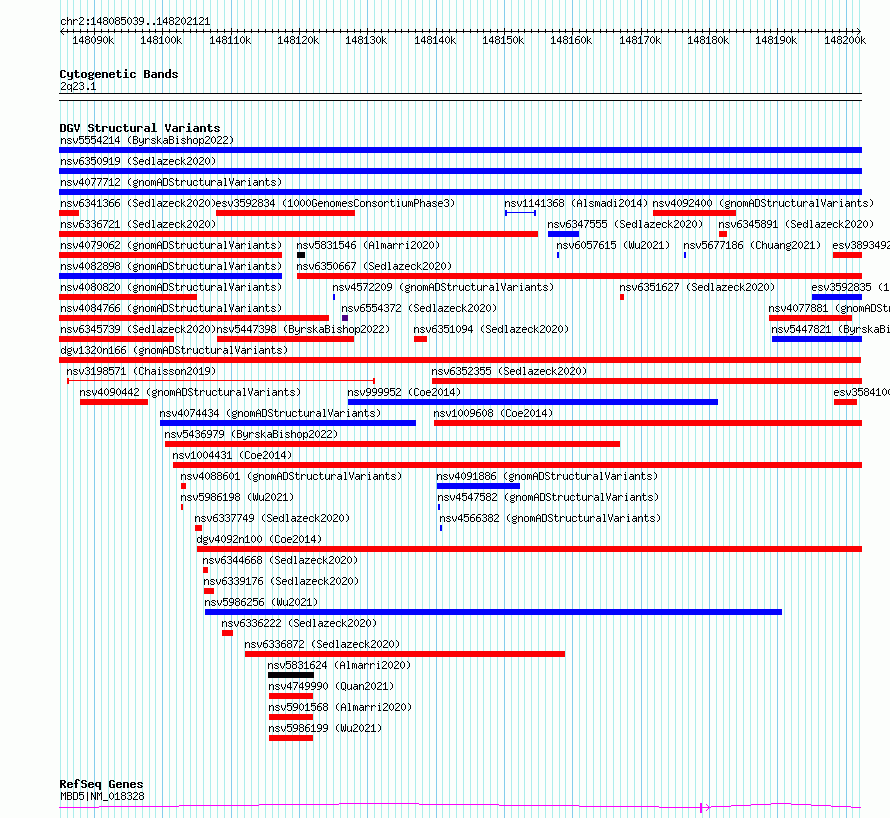Click the nsv4092400 variant label
Screen dimensions: 890x818
(x=763, y=203)
